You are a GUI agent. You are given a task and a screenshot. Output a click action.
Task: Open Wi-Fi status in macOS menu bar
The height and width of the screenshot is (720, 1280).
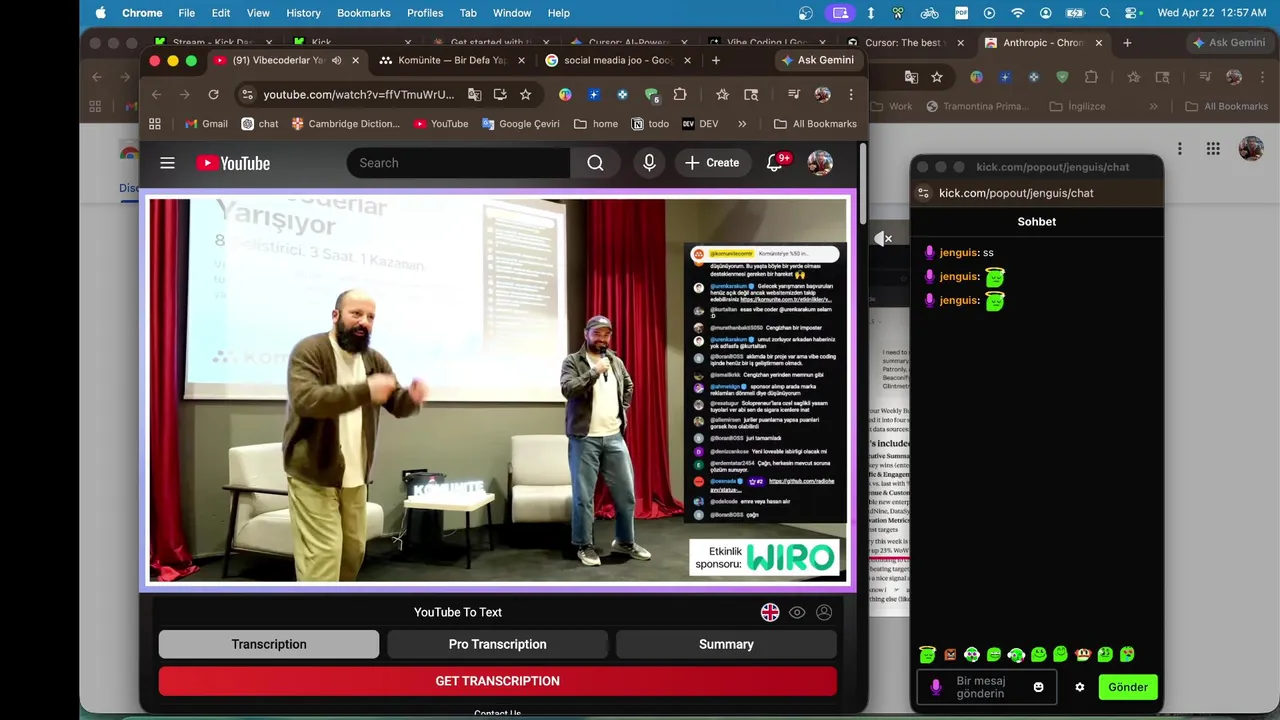pos(1018,13)
